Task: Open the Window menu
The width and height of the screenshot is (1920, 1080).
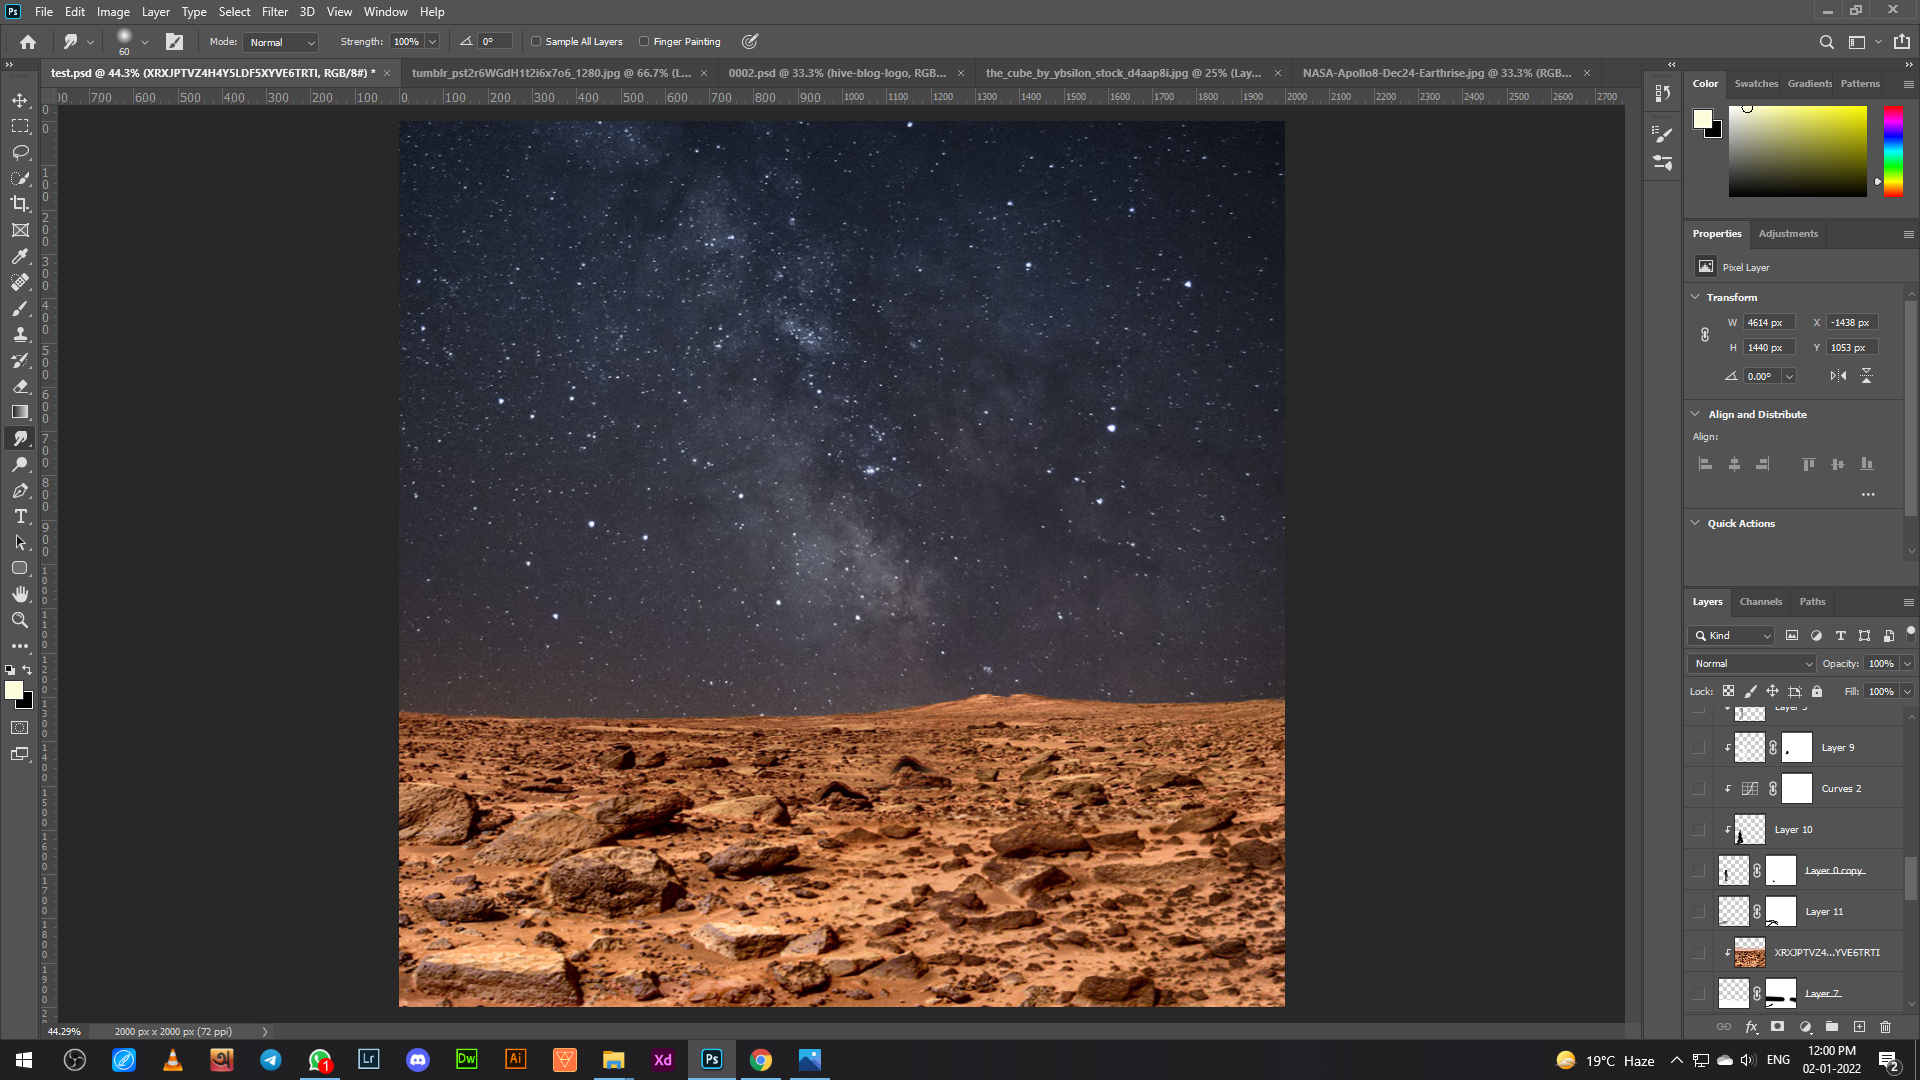Action: 385,12
